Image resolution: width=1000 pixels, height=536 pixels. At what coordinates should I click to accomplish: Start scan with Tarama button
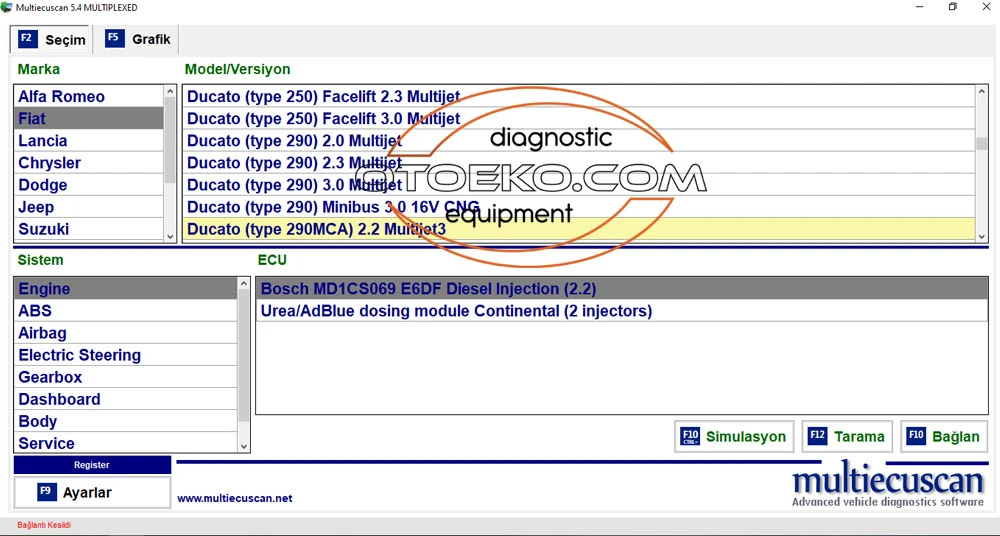[x=847, y=436]
